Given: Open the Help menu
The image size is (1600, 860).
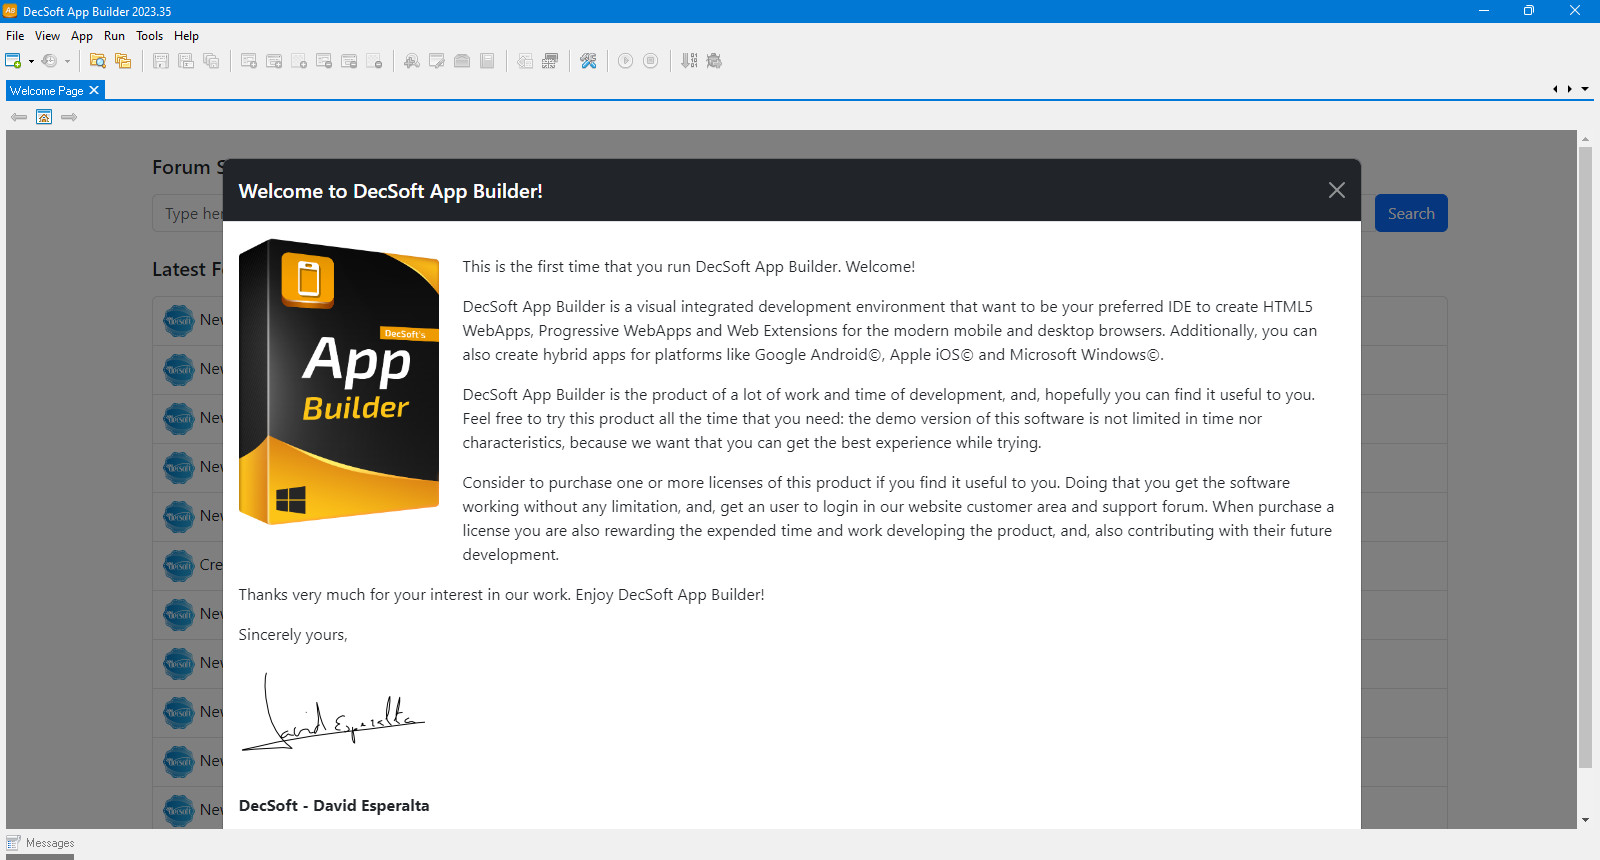Looking at the screenshot, I should [187, 36].
